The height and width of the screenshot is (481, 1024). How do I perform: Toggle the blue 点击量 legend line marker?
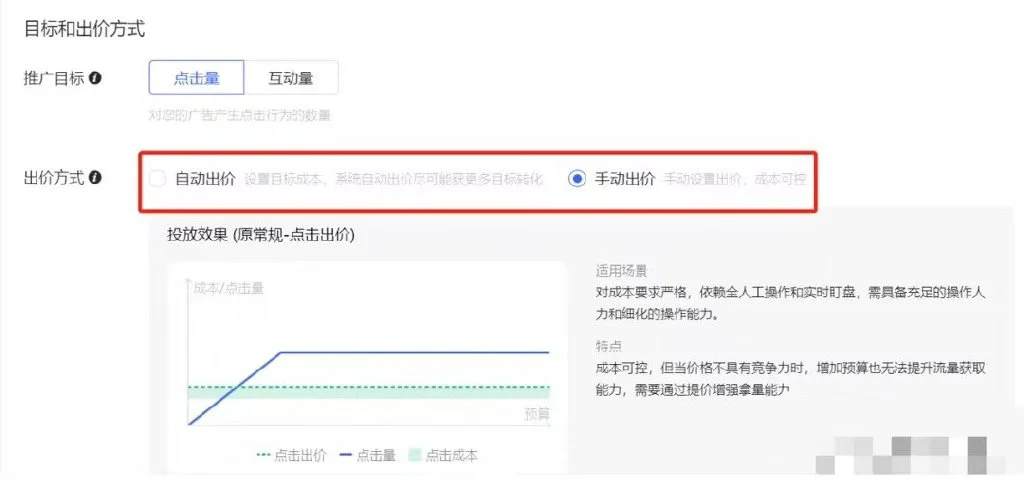click(x=351, y=455)
